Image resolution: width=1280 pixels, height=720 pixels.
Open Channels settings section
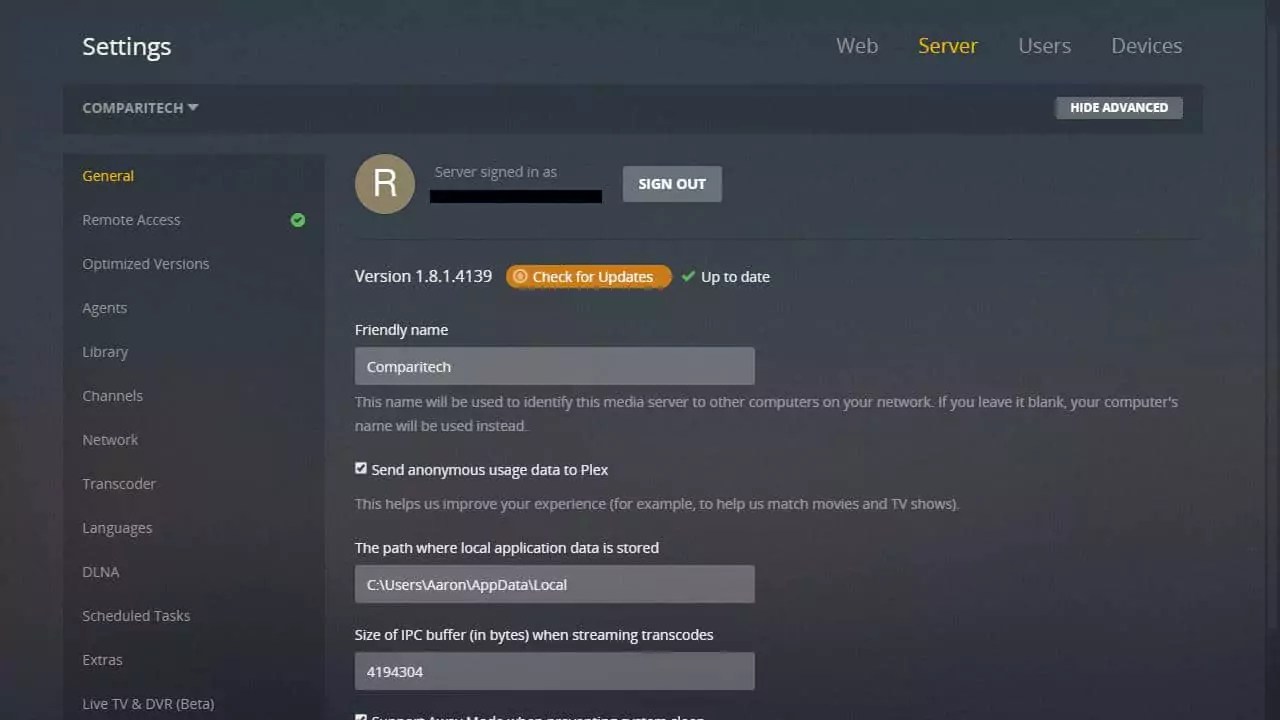point(113,396)
